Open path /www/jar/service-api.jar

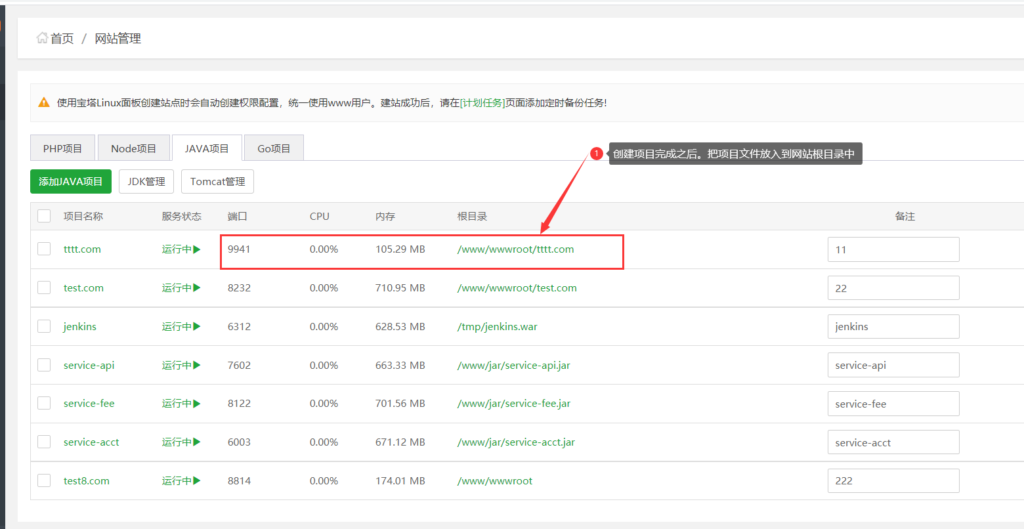513,365
